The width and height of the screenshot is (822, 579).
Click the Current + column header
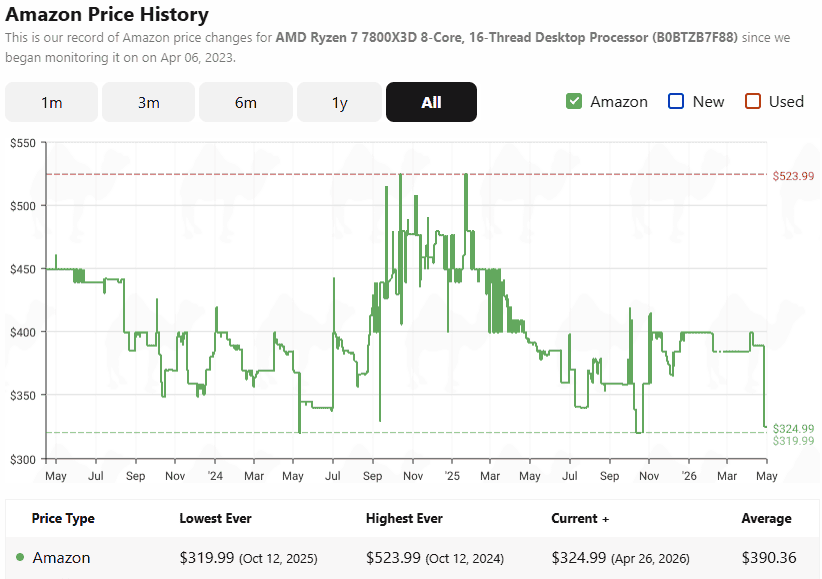tap(580, 519)
